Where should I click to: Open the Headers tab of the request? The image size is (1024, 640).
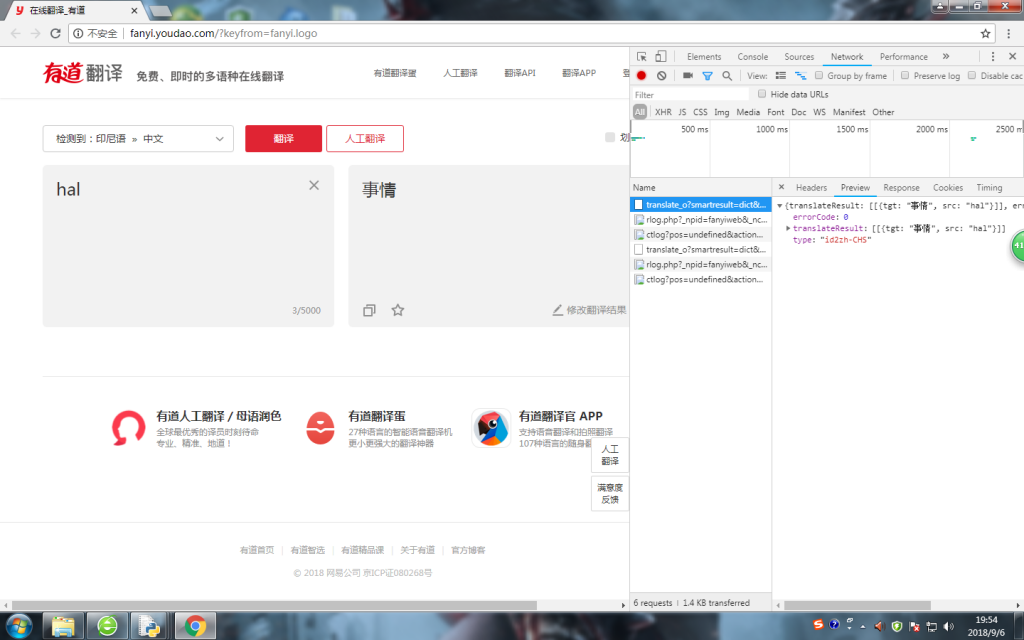[811, 188]
